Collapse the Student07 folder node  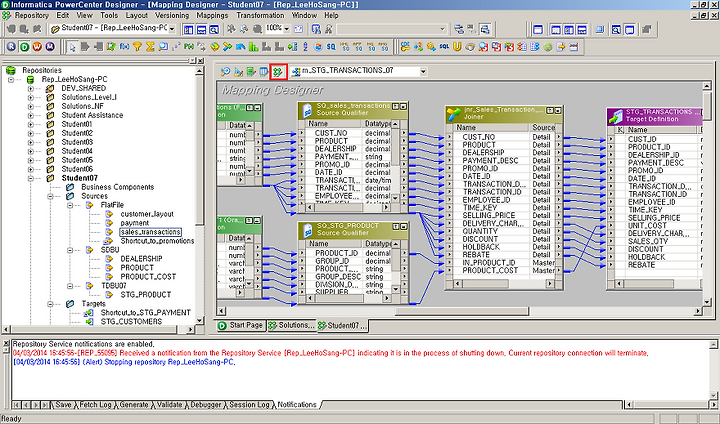click(x=31, y=178)
